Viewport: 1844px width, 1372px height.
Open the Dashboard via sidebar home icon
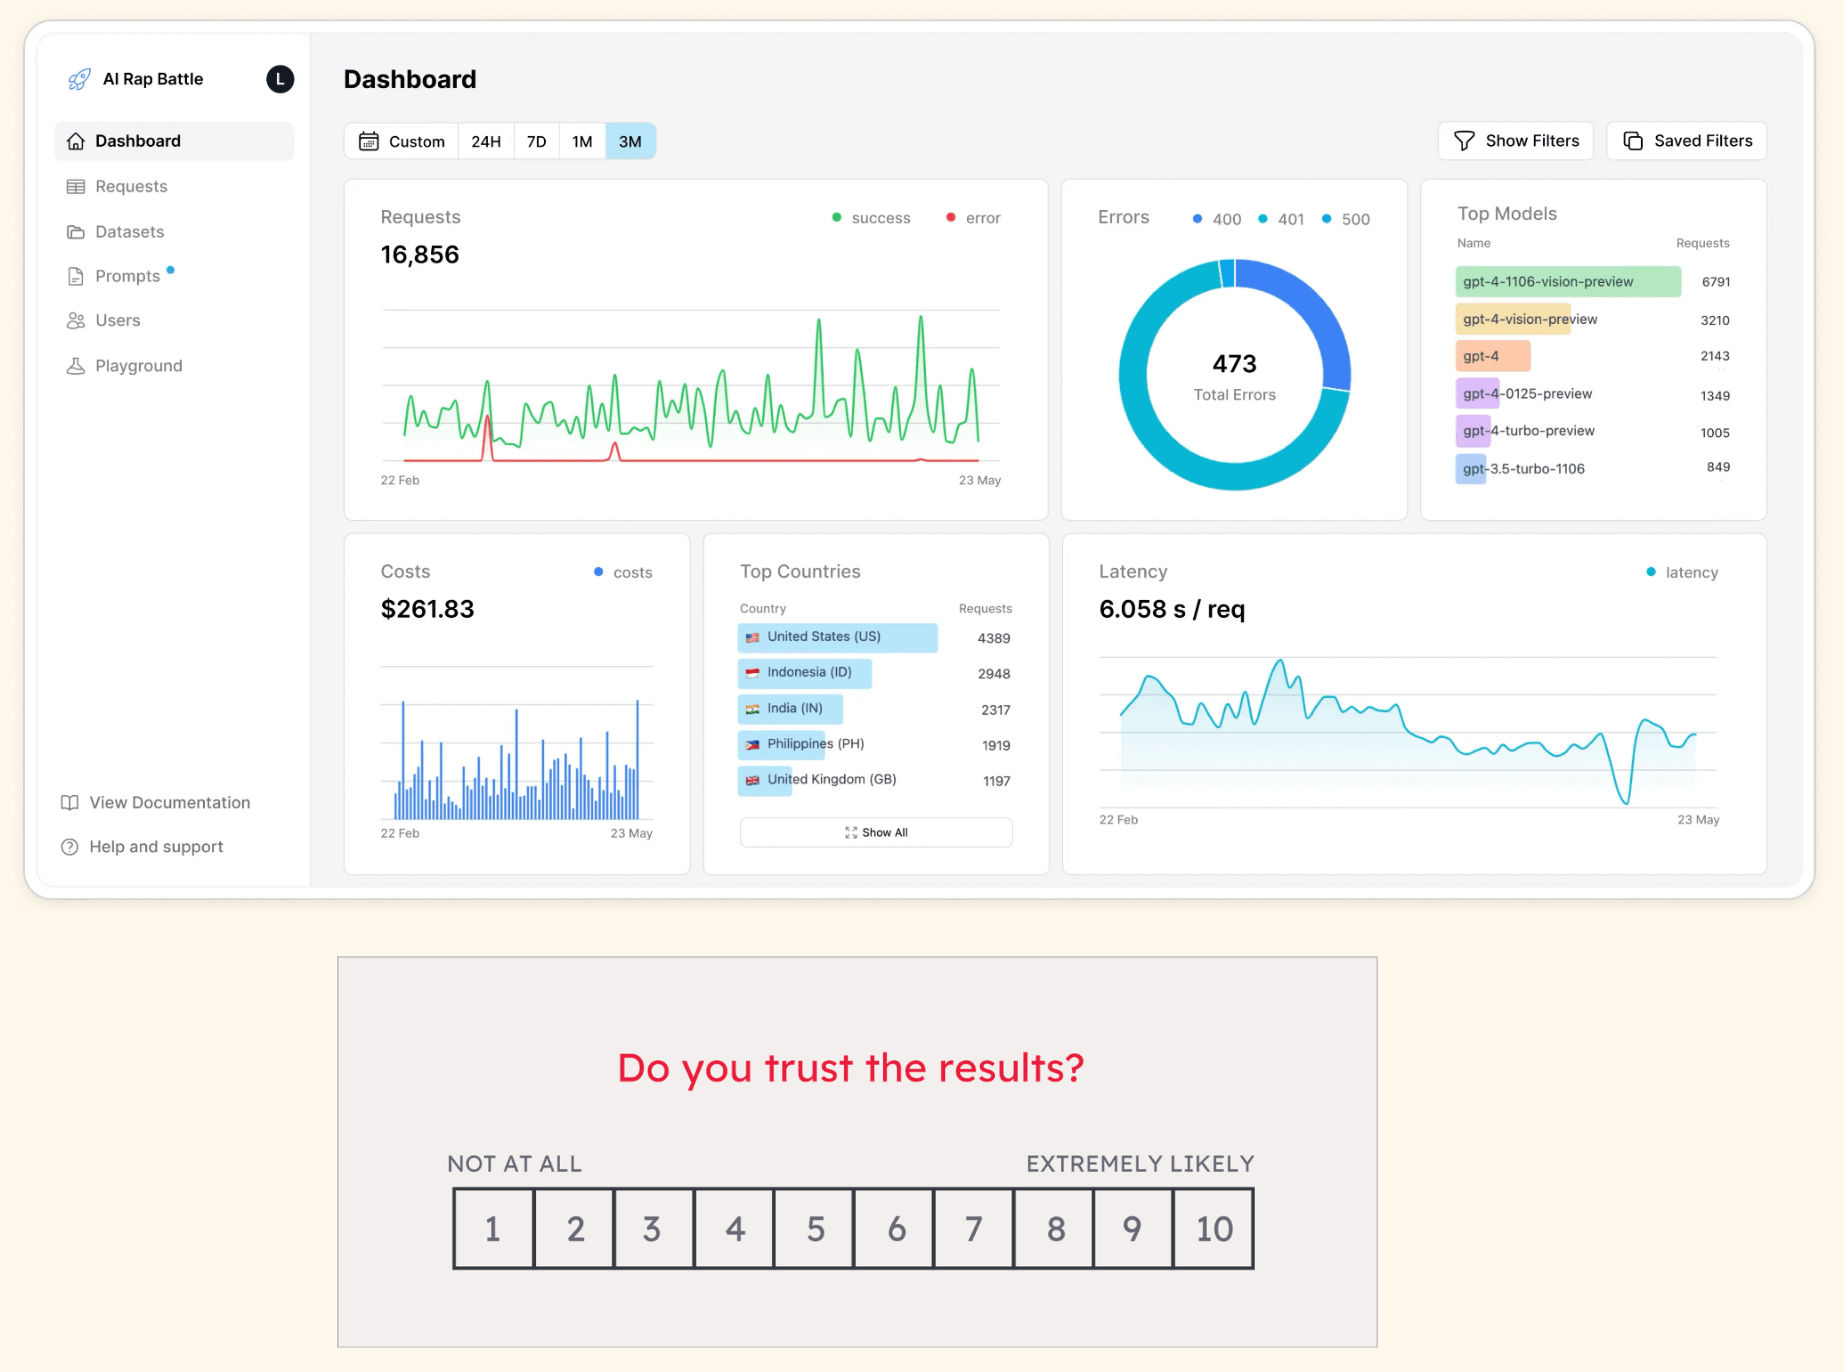75,141
